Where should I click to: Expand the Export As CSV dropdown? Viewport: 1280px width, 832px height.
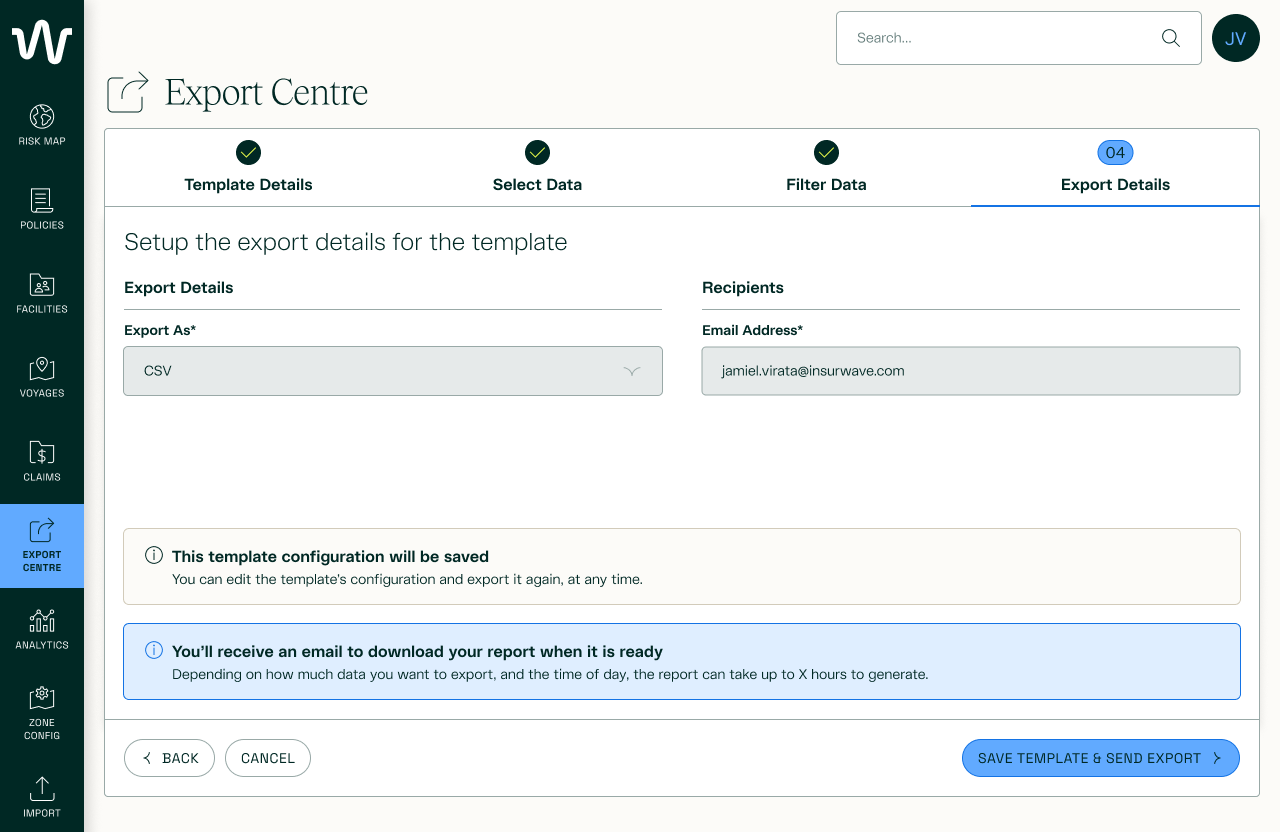point(393,371)
